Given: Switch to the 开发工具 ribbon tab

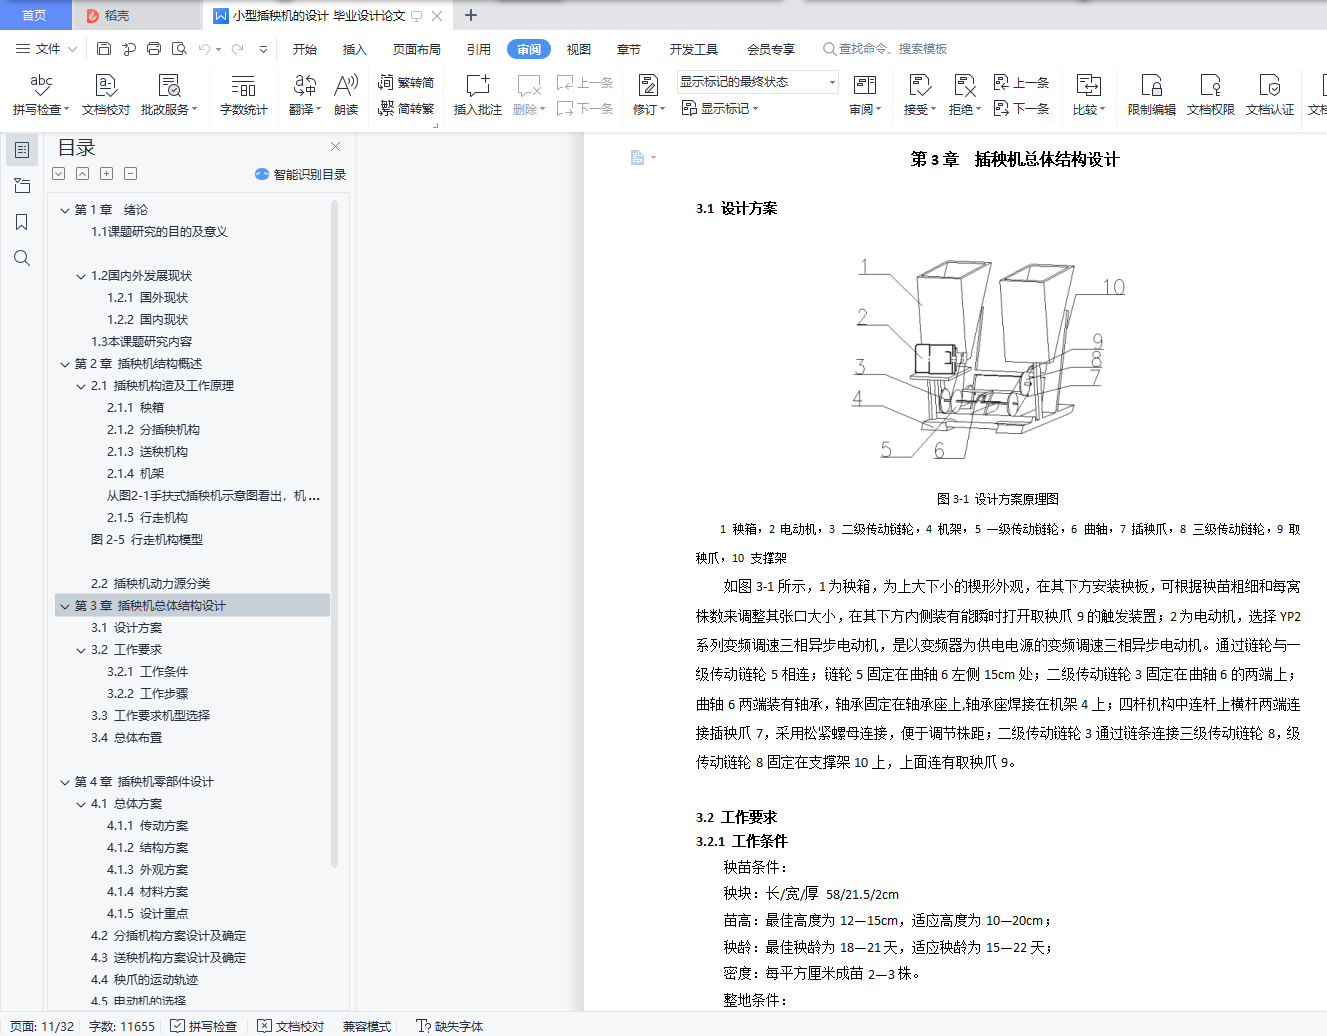Looking at the screenshot, I should [x=694, y=49].
